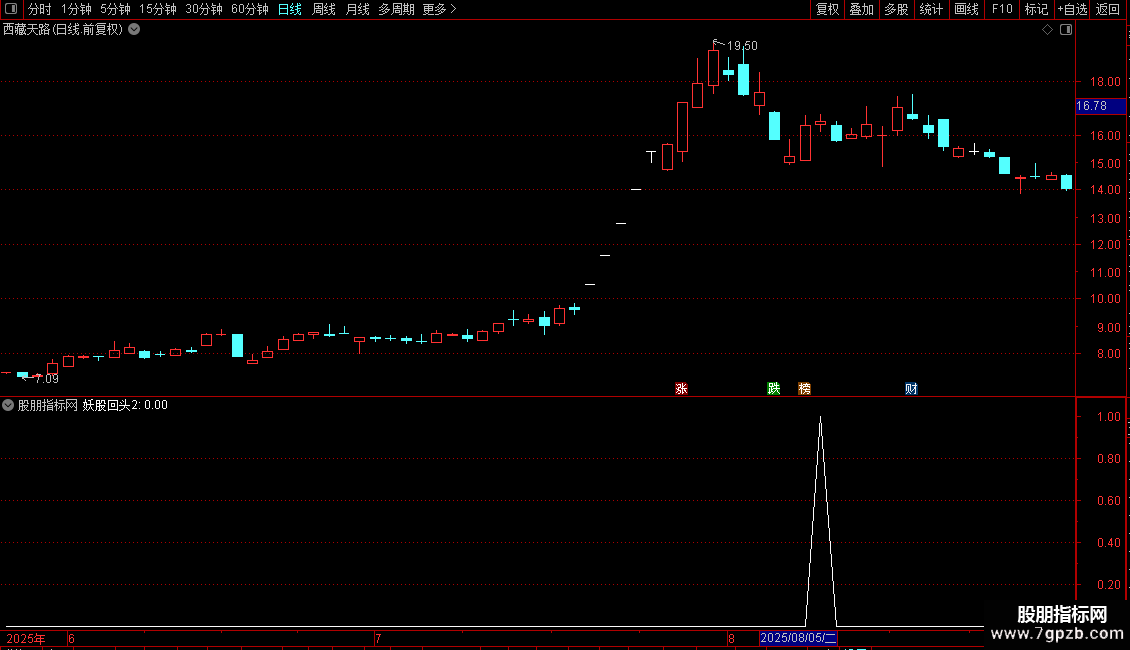1130x650 pixels.
Task: Click the 10.00 price axis label
Action: pos(1105,299)
